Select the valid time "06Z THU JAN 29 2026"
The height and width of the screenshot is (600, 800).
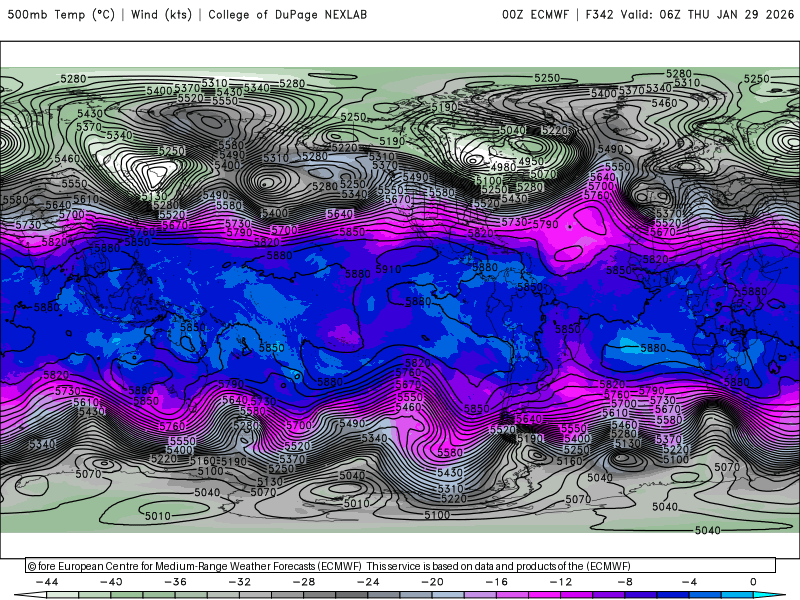[x=727, y=15]
